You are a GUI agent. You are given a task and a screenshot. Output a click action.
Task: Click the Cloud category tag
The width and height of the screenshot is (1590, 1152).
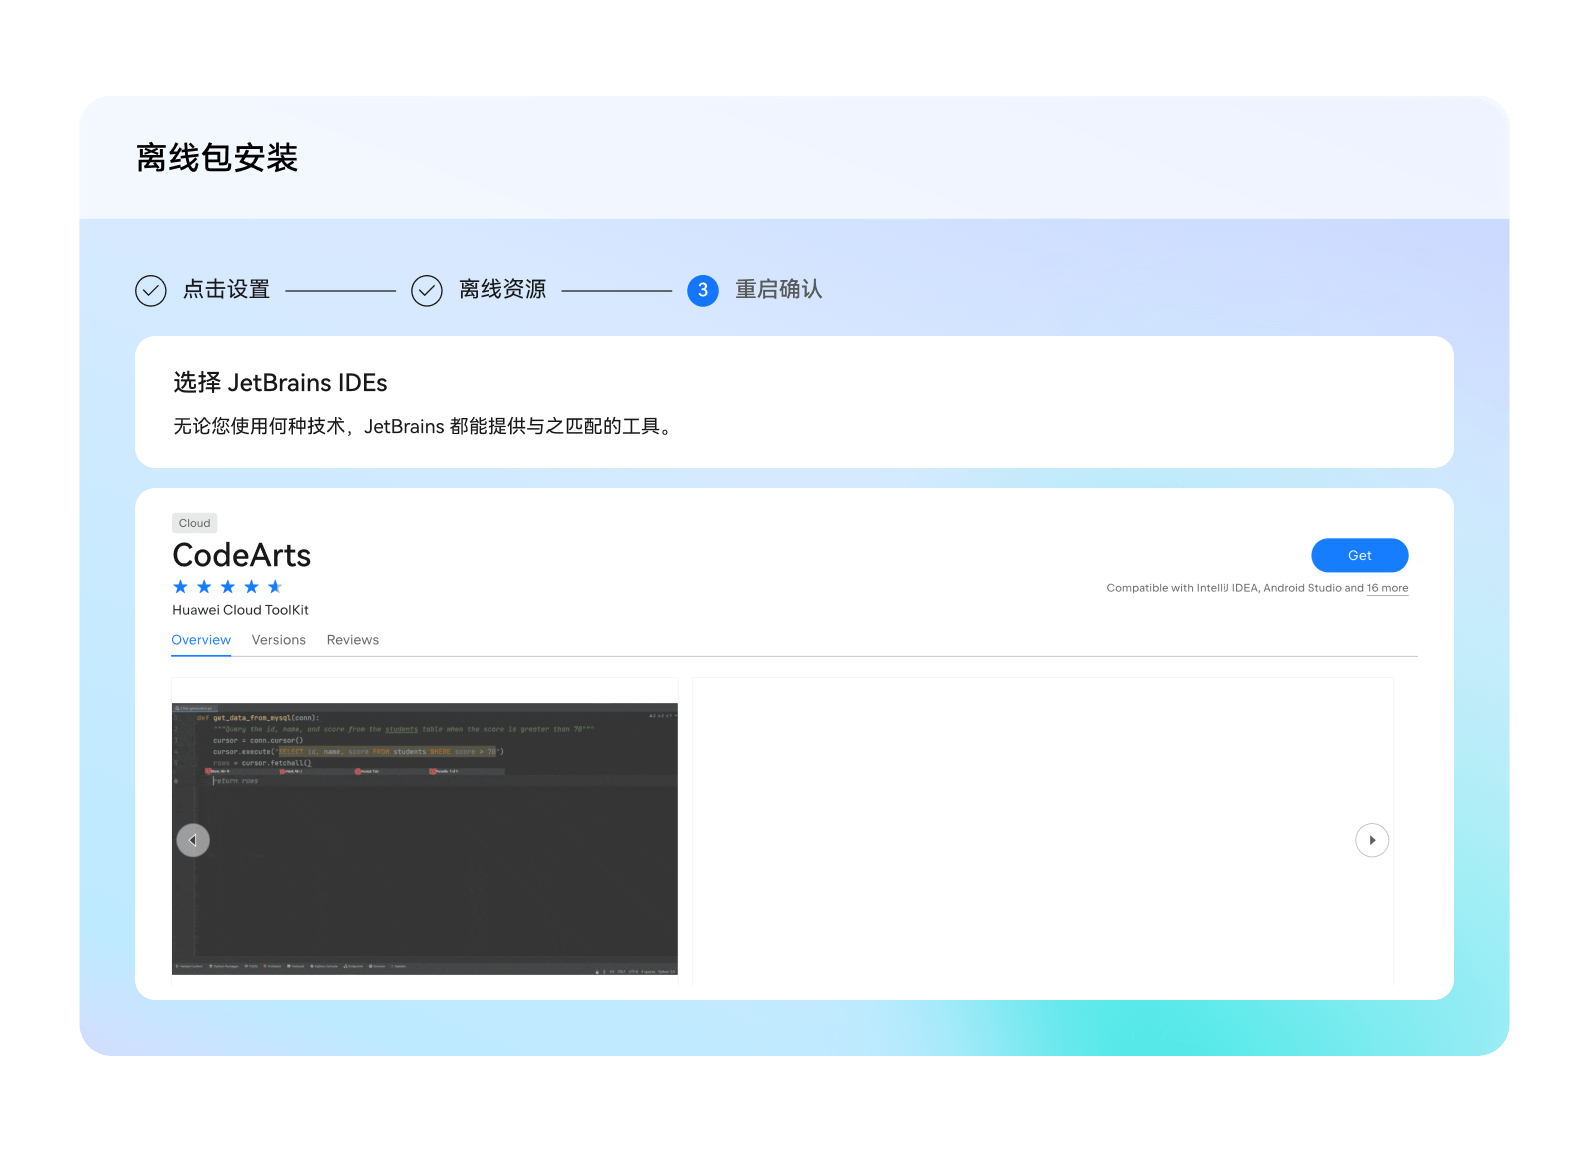tap(194, 523)
